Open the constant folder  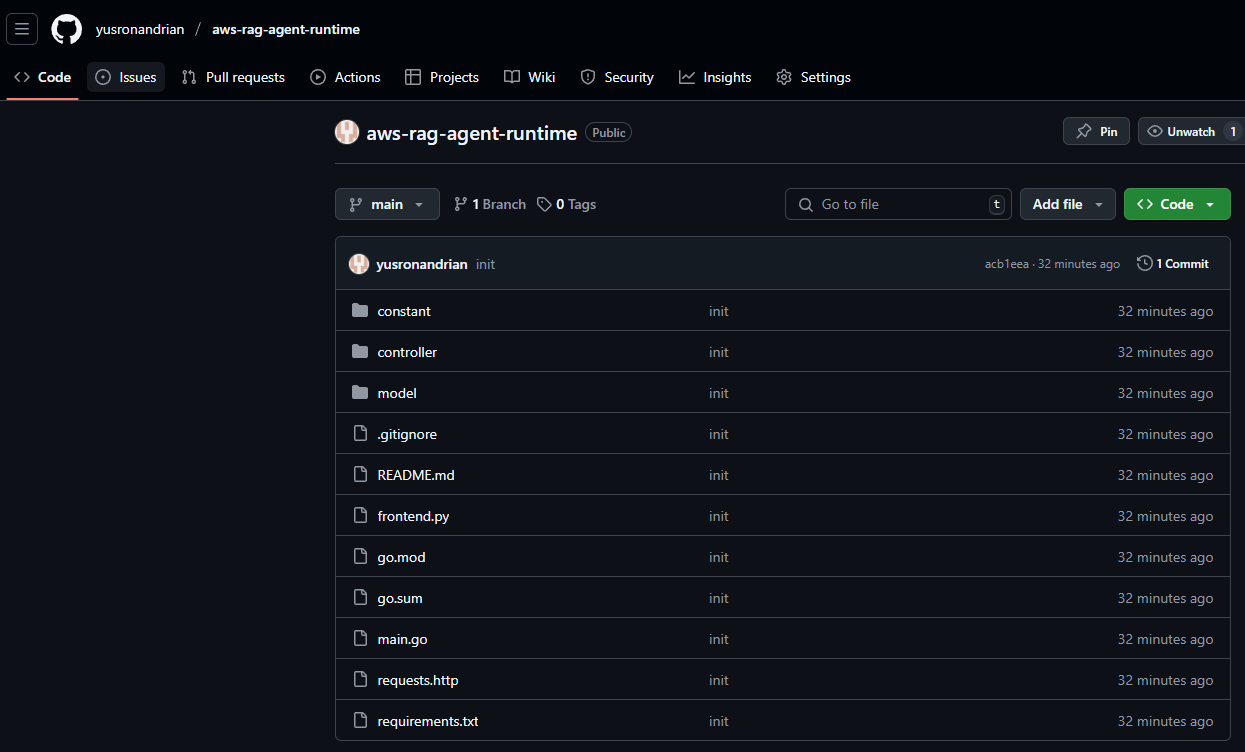tap(404, 311)
